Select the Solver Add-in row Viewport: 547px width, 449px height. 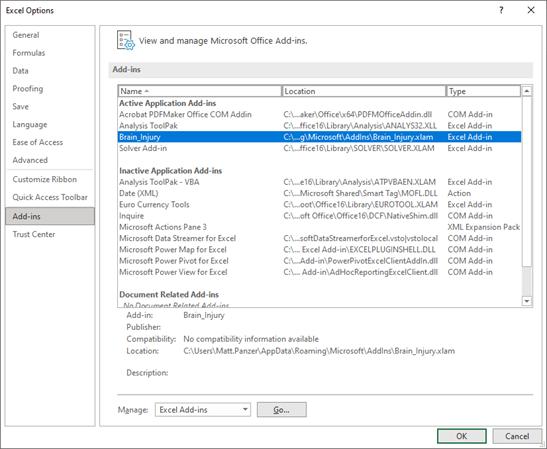click(x=320, y=148)
